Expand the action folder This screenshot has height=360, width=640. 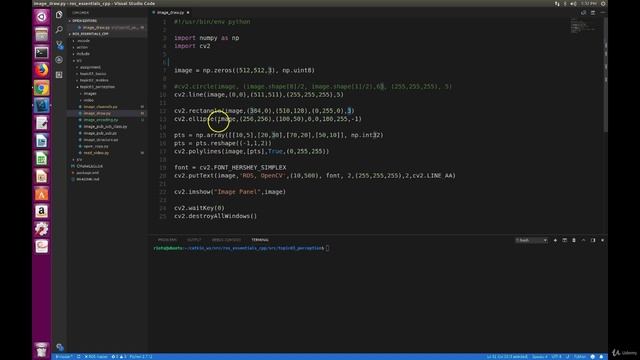[82, 47]
